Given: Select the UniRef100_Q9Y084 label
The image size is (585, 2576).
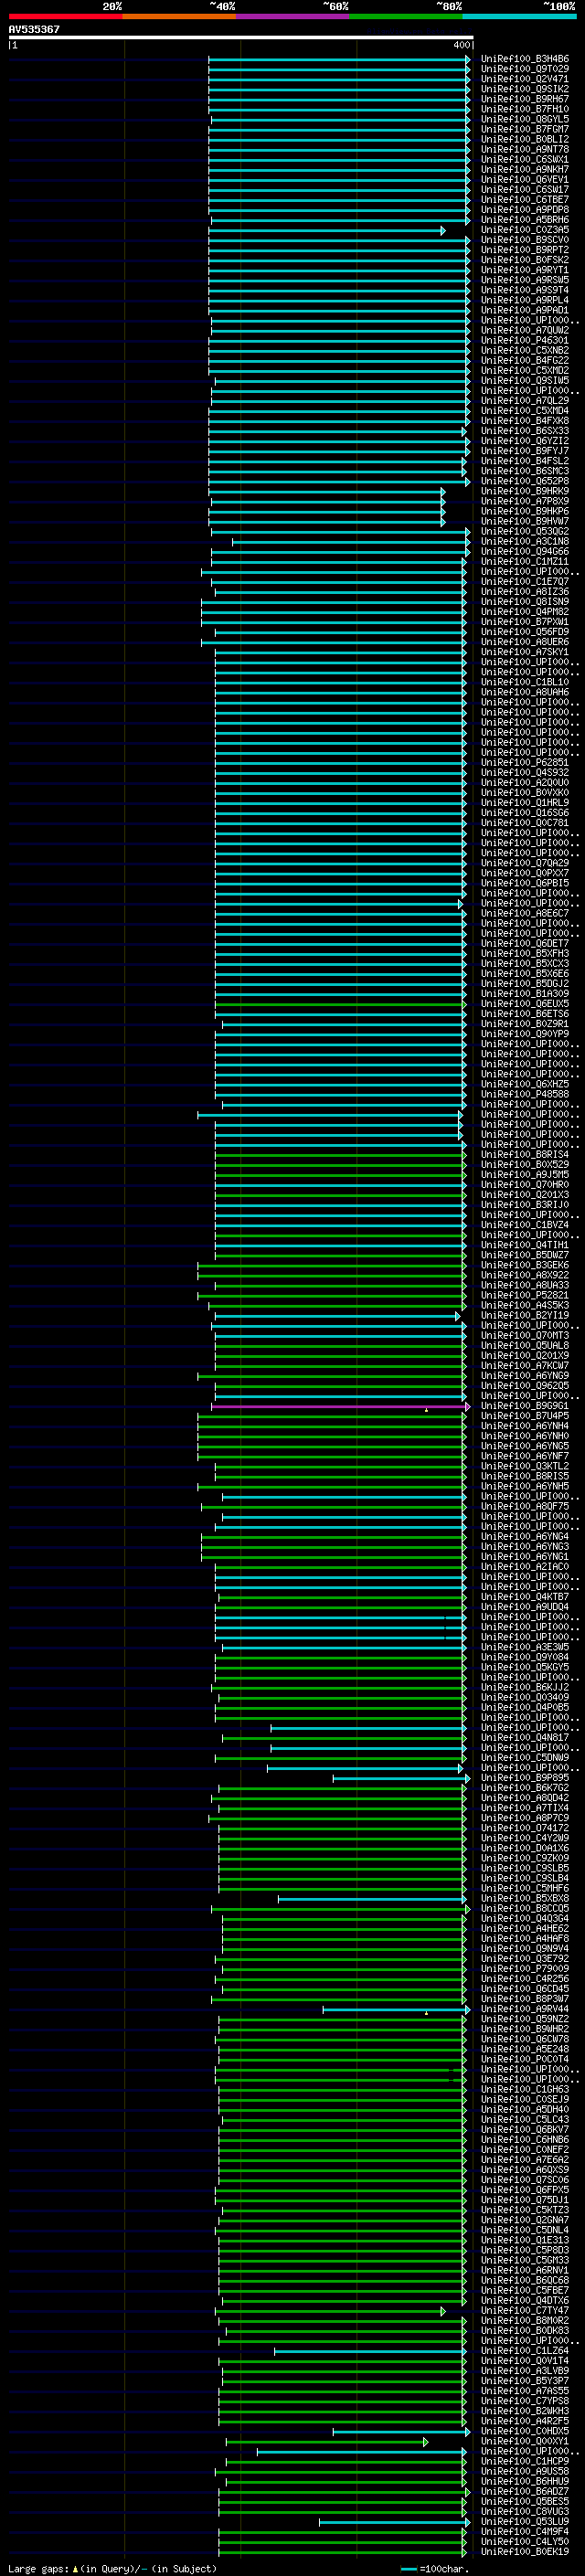Looking at the screenshot, I should pos(525,1657).
